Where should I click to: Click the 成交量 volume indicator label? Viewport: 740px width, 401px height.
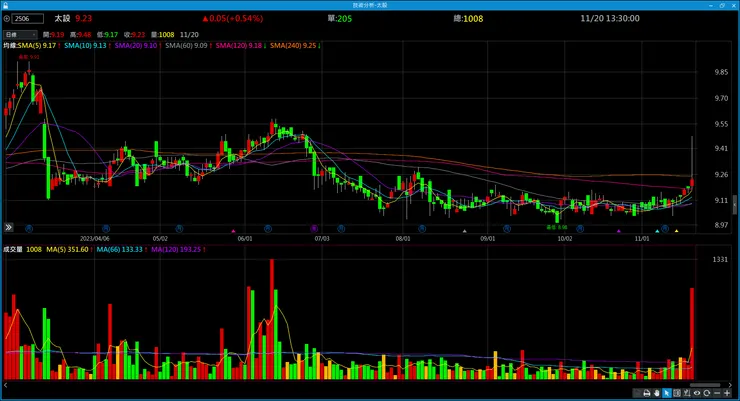[x=13, y=249]
